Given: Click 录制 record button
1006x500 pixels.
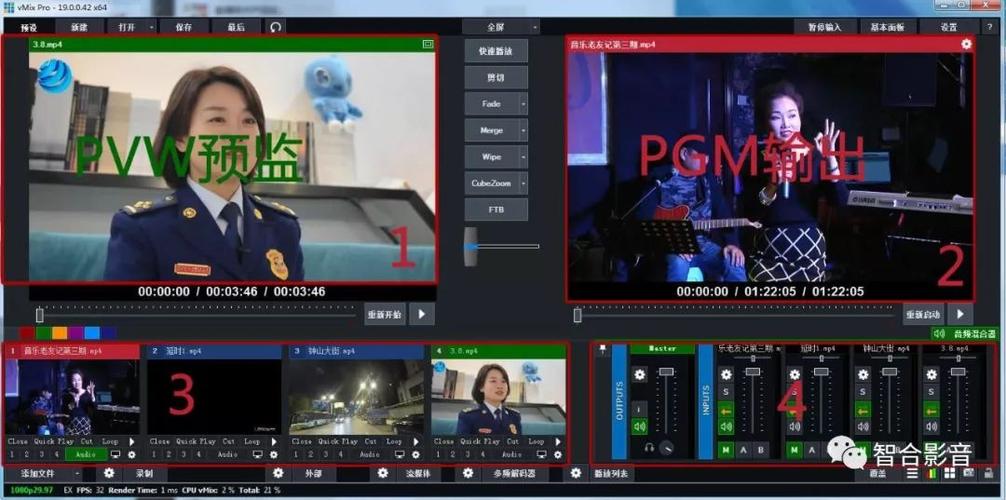Looking at the screenshot, I should pyautogui.click(x=144, y=474).
